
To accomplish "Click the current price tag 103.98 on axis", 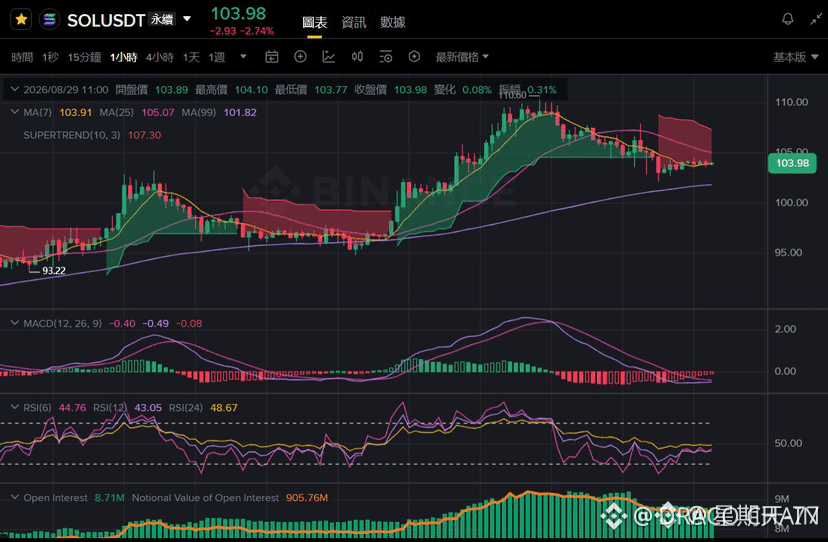I will tap(792, 163).
